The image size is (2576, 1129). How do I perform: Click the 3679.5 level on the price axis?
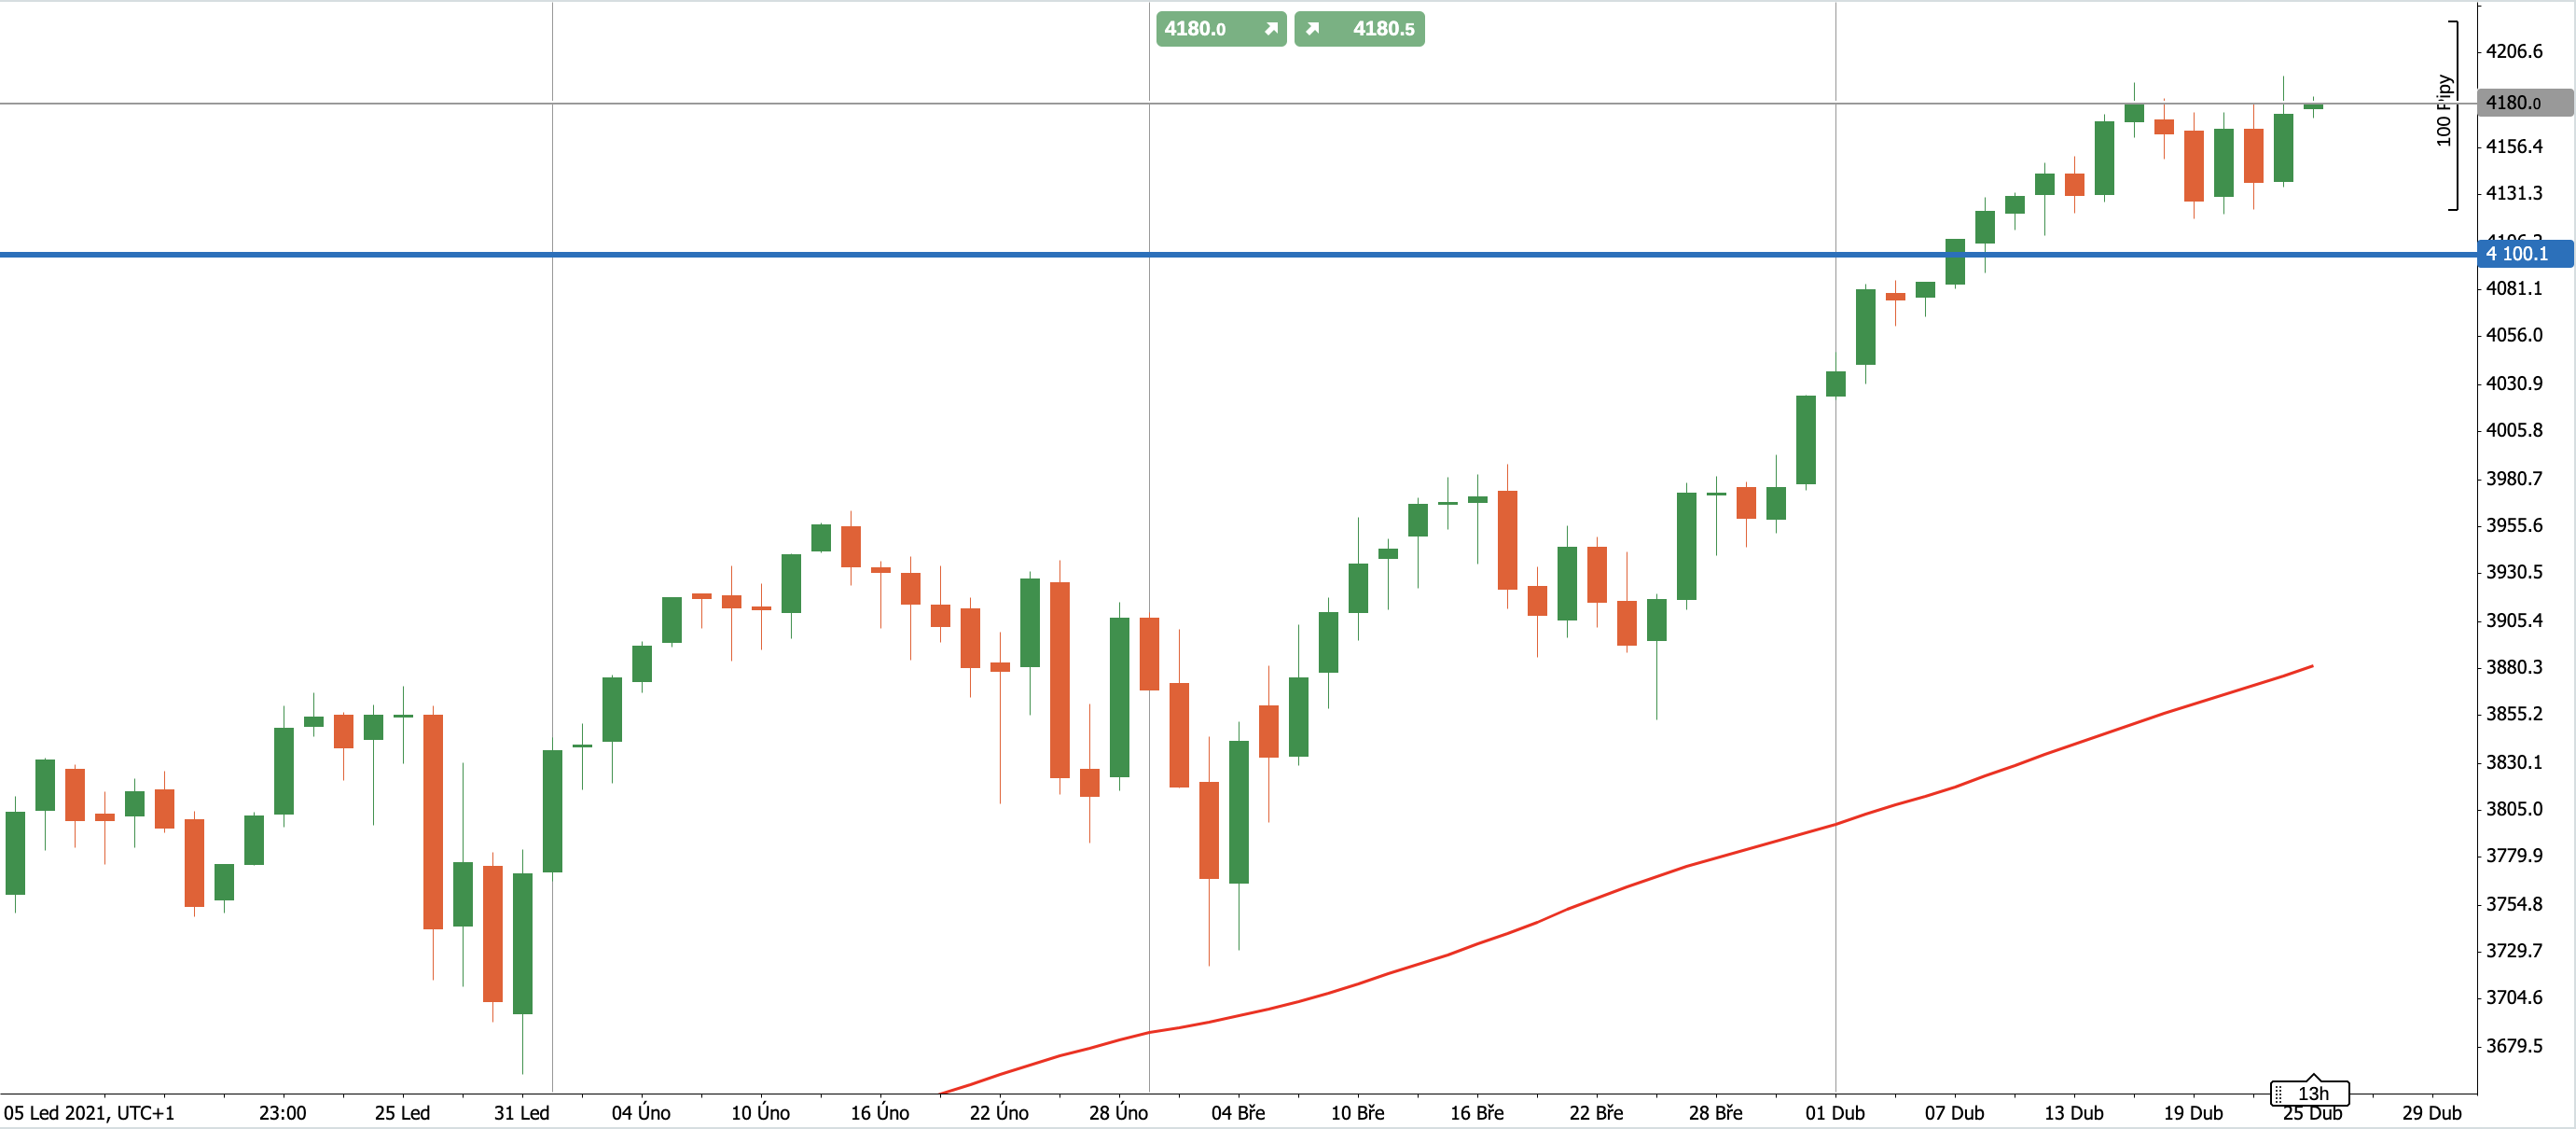(x=2513, y=1045)
